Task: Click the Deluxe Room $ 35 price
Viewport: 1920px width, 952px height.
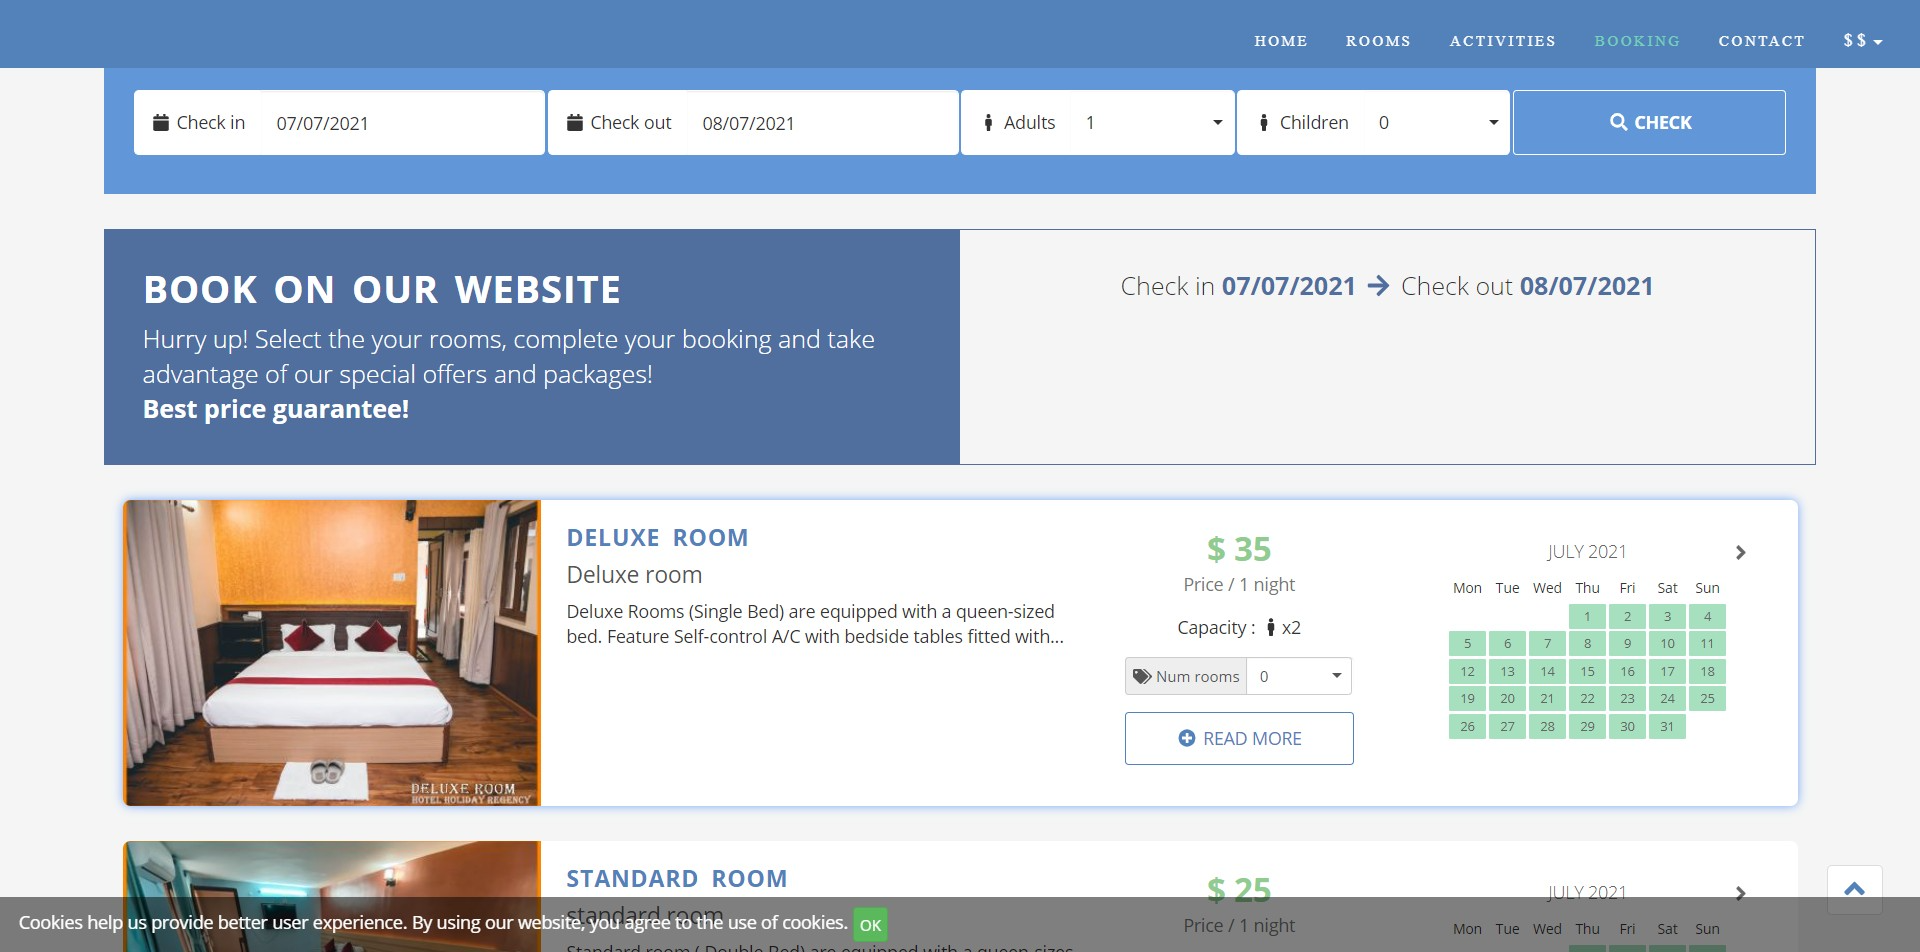Action: click(1238, 549)
